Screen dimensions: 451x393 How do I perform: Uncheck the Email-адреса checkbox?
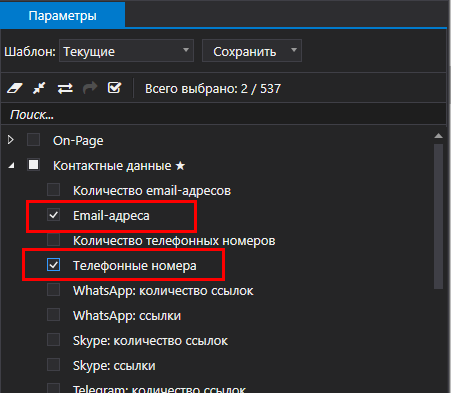53,215
